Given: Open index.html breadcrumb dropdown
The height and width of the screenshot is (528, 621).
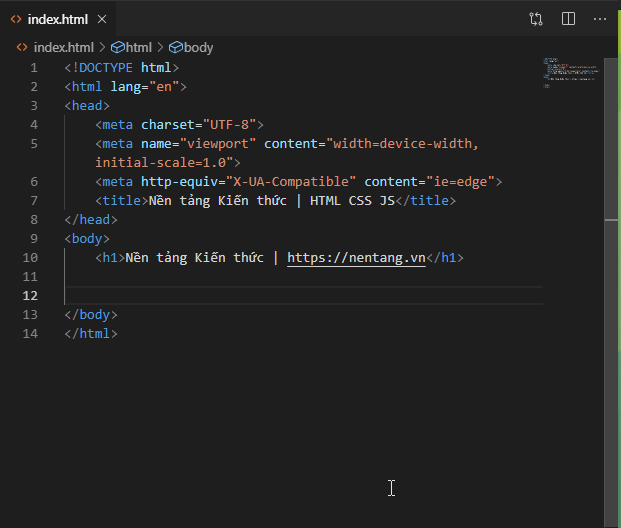Looking at the screenshot, I should tap(63, 47).
